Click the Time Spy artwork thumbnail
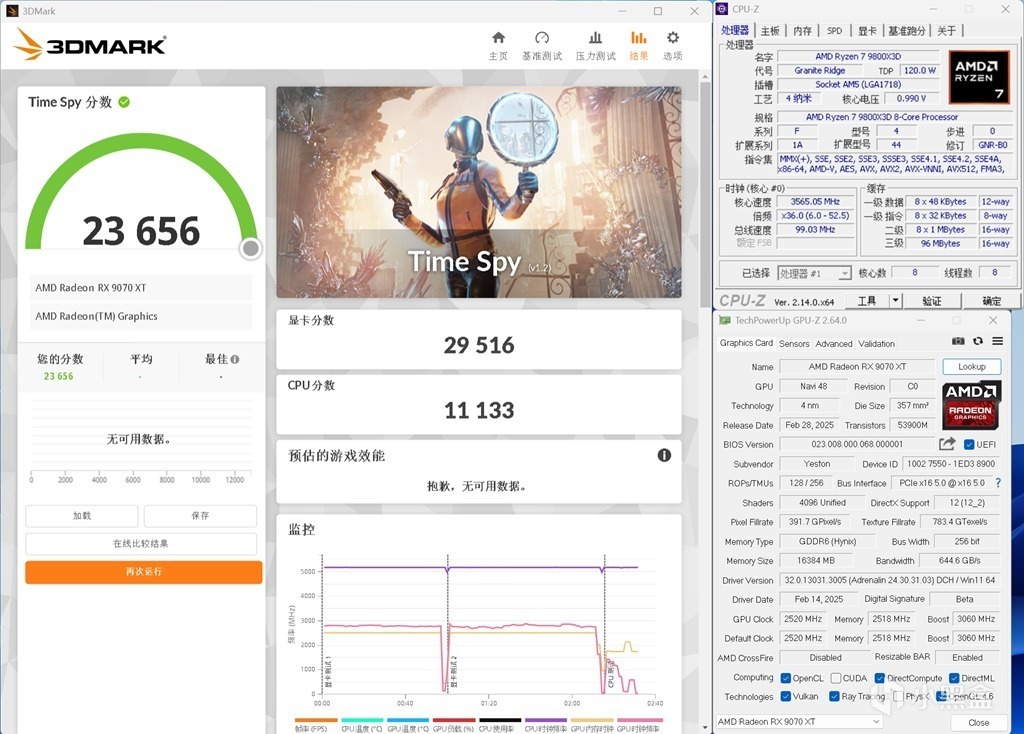1024x734 pixels. (x=479, y=192)
